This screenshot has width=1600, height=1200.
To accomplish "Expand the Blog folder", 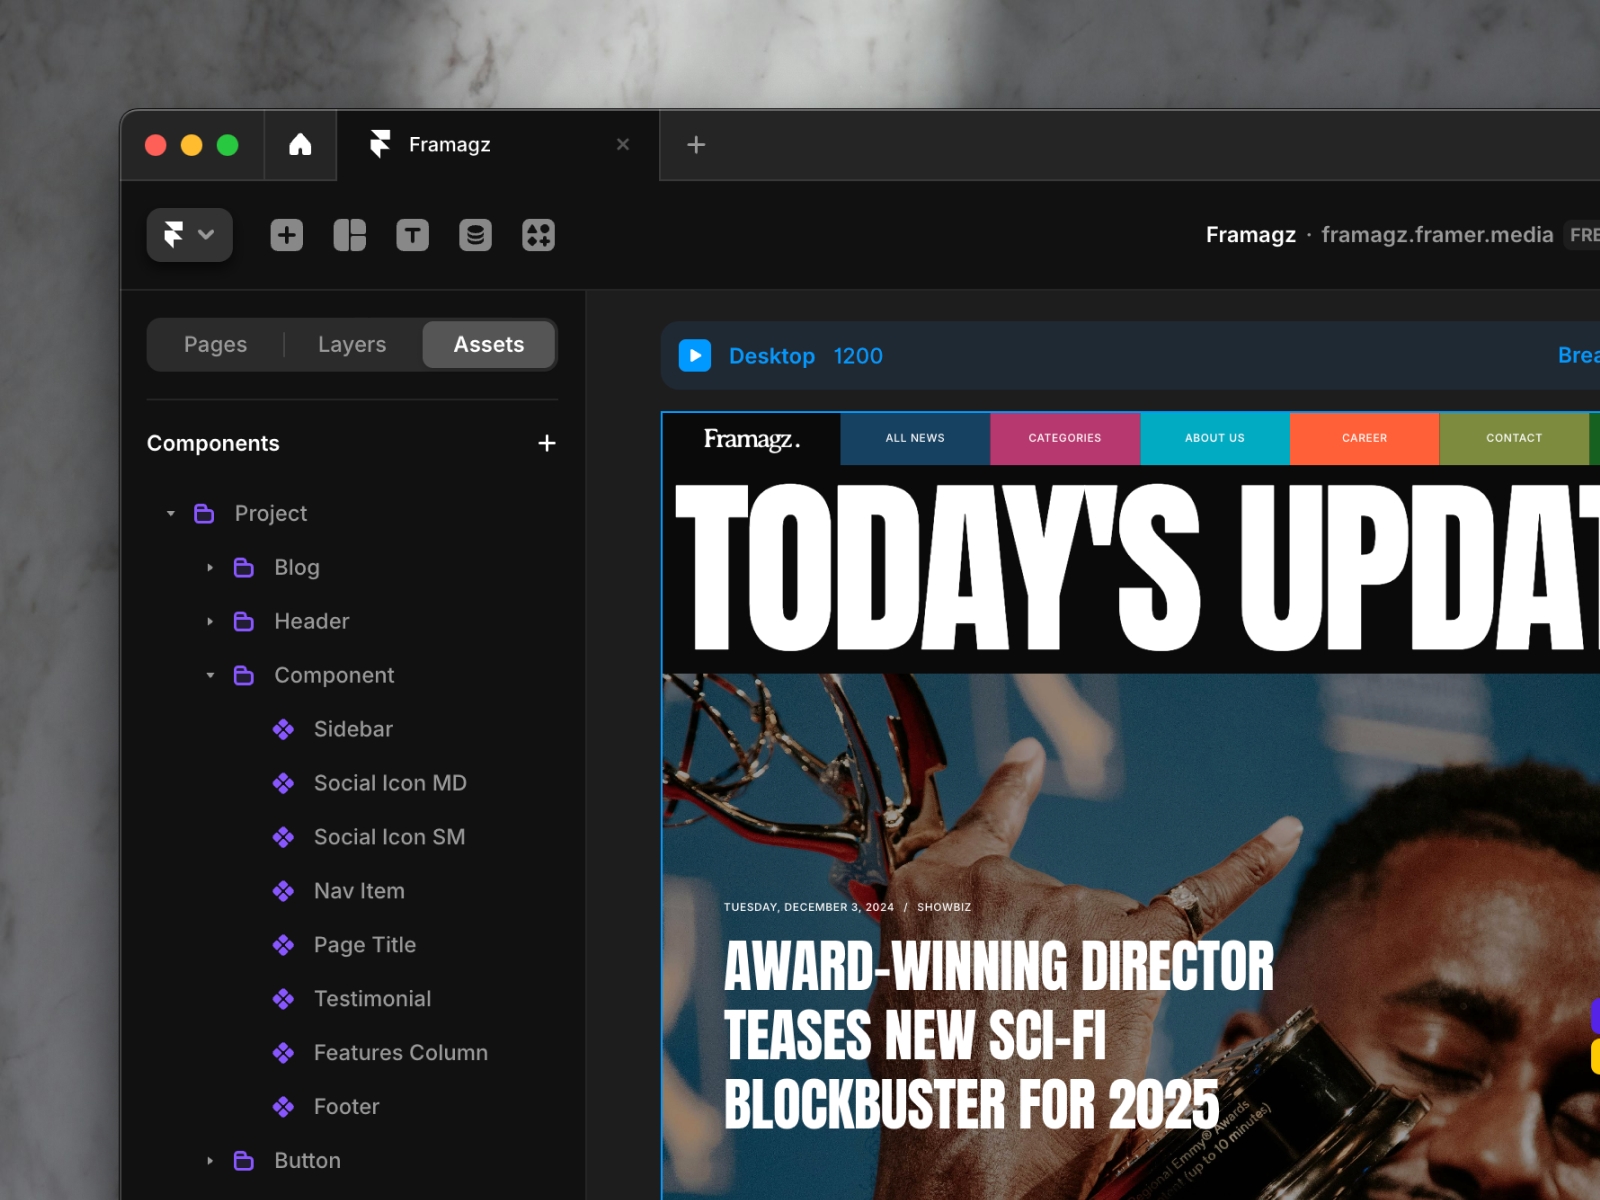I will point(210,567).
